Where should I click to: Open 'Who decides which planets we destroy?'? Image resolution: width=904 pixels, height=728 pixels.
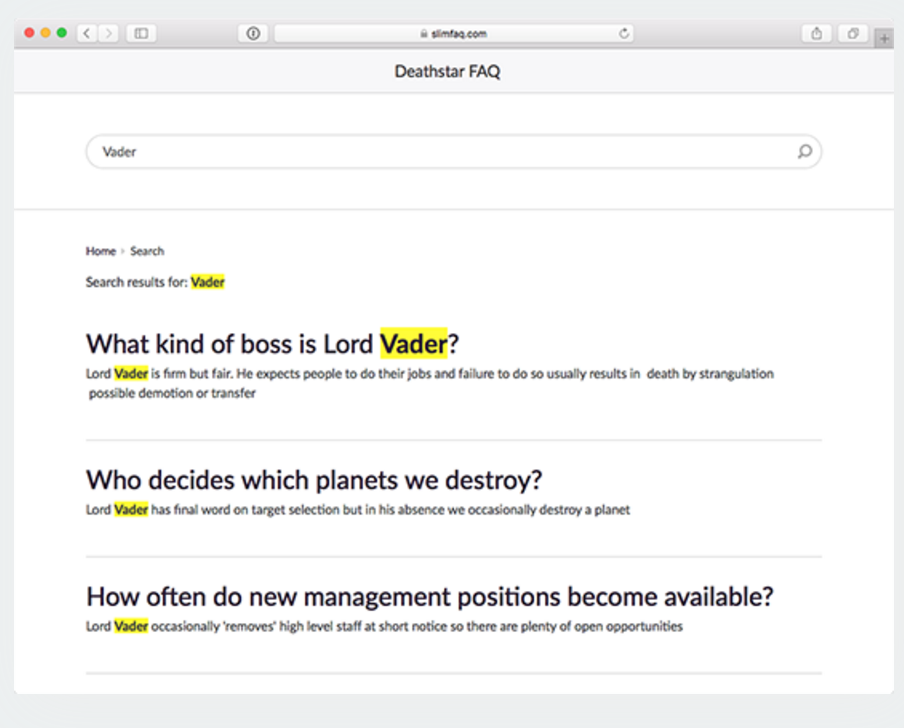(314, 480)
